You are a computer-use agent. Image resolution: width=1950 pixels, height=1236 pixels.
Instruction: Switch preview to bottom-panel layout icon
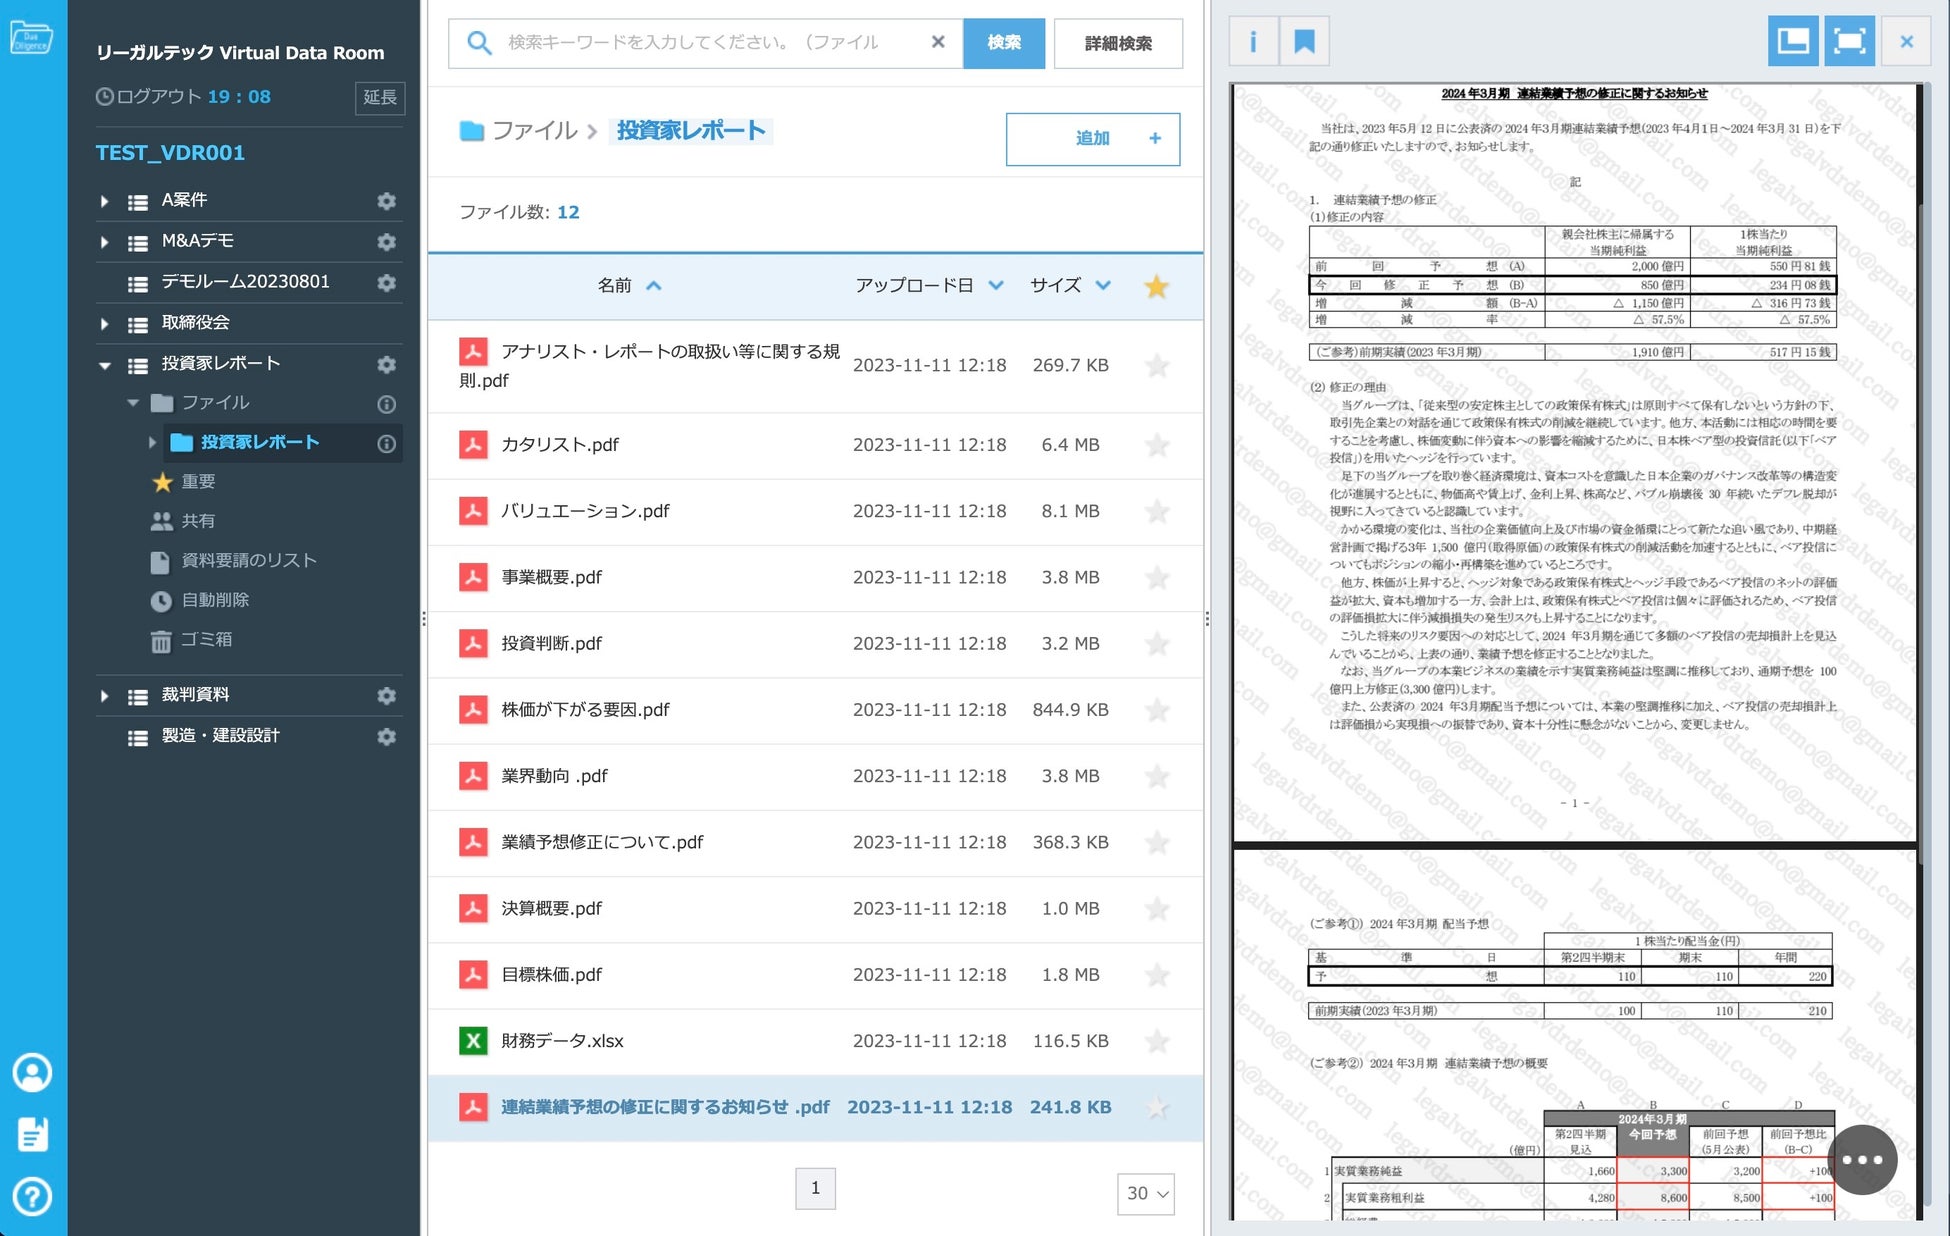tap(1792, 42)
